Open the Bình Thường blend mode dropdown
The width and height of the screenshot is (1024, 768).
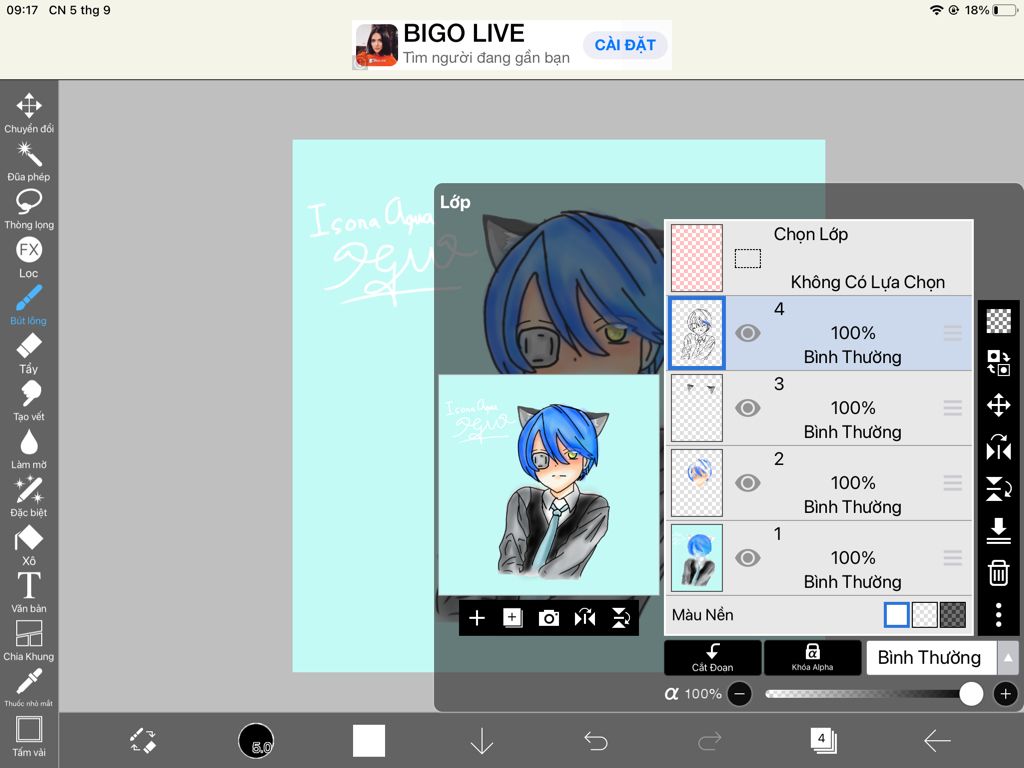(931, 658)
